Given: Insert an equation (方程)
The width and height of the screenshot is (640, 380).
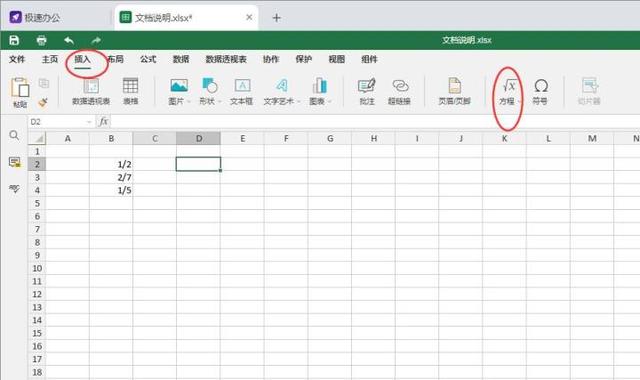Looking at the screenshot, I should (x=509, y=92).
